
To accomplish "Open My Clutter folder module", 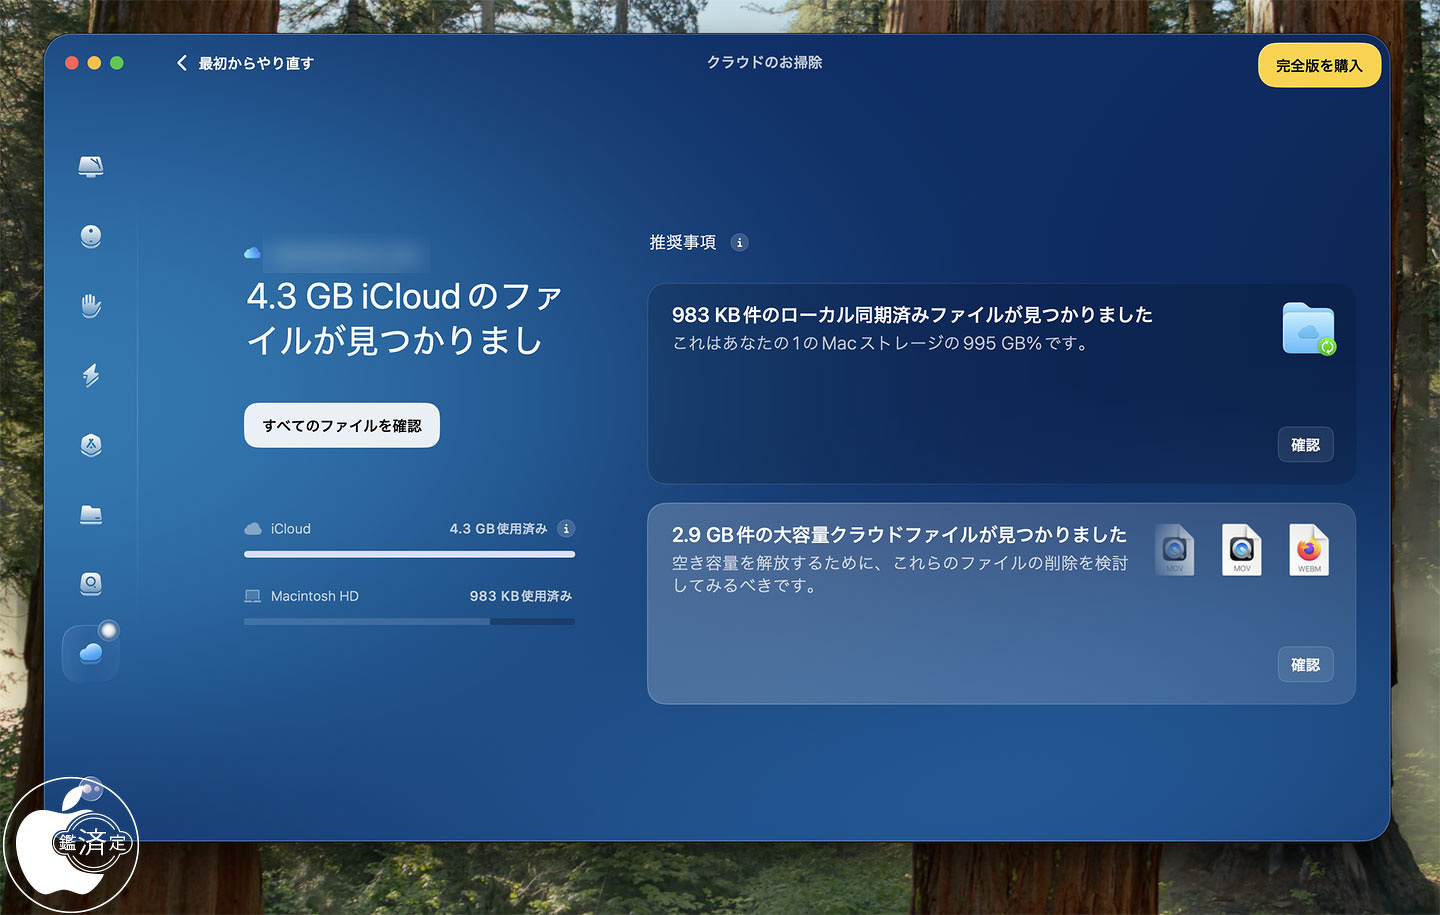I will coord(91,514).
